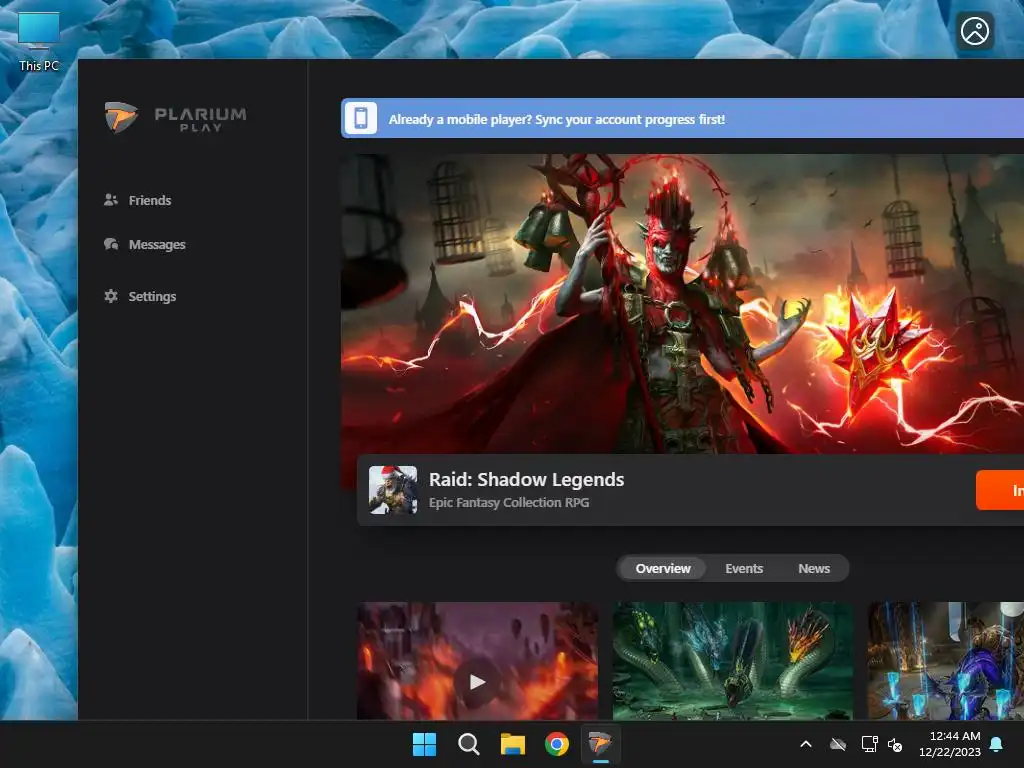Switch to the Events tab

(x=744, y=568)
